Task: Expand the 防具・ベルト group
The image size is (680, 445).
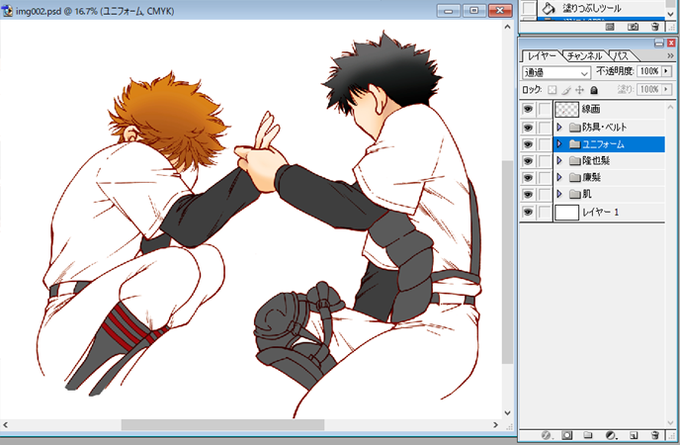Action: [559, 127]
